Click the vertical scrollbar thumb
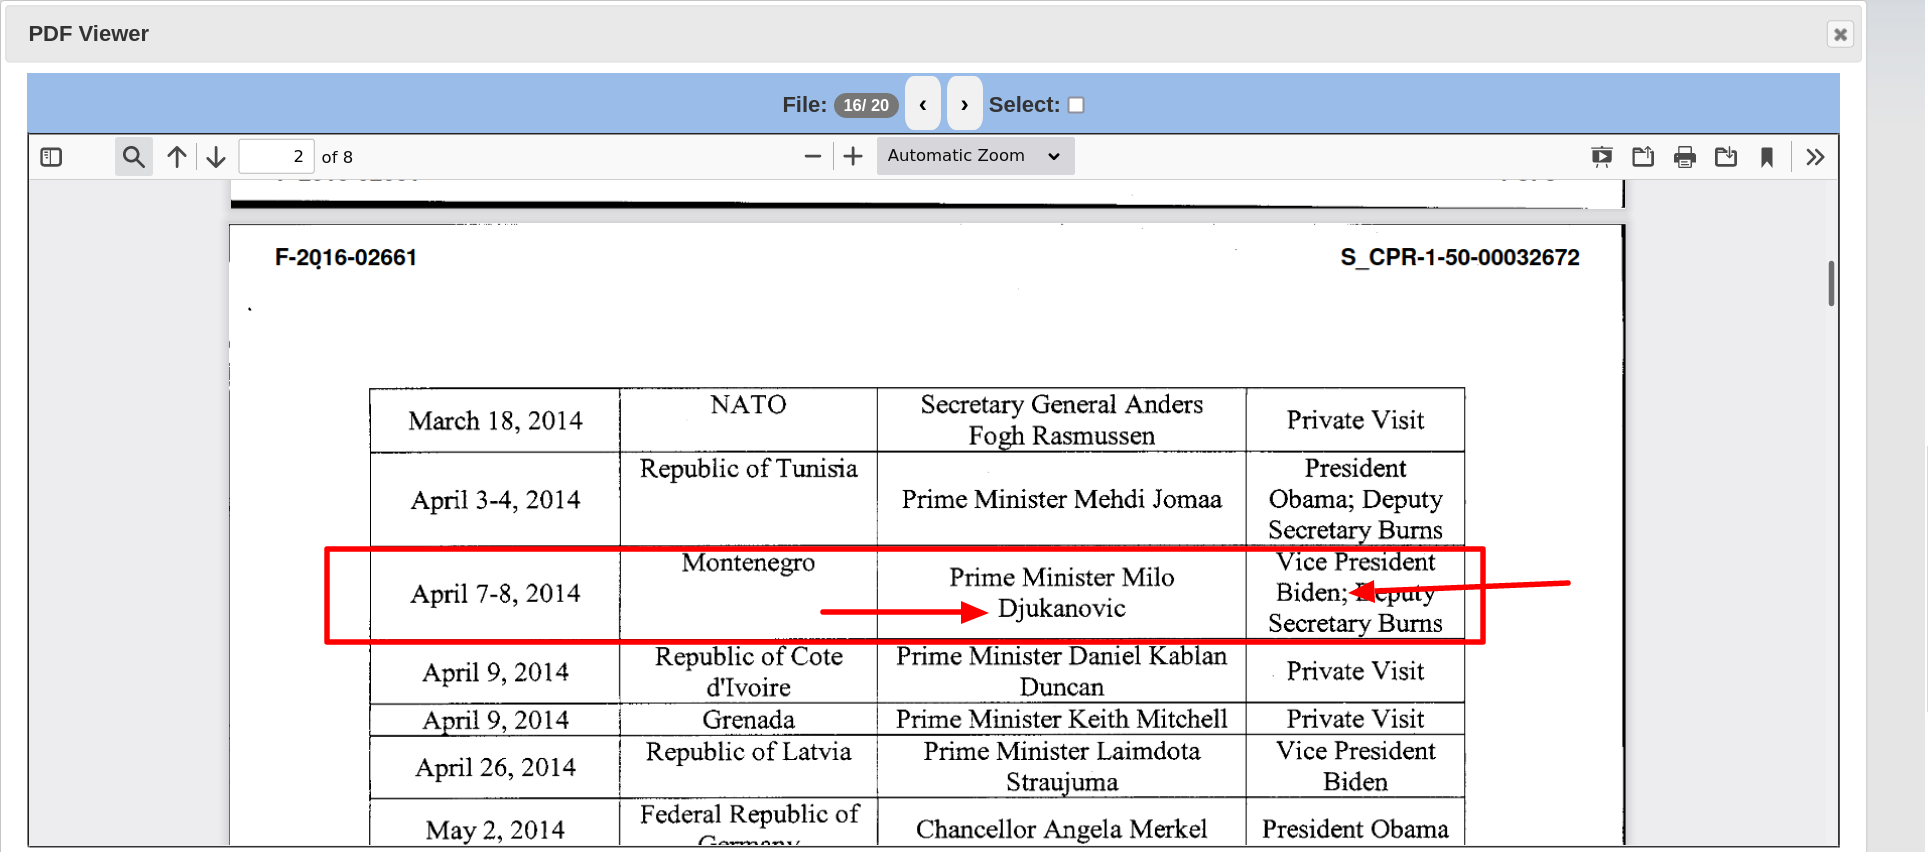This screenshot has height=852, width=1928. point(1831,284)
